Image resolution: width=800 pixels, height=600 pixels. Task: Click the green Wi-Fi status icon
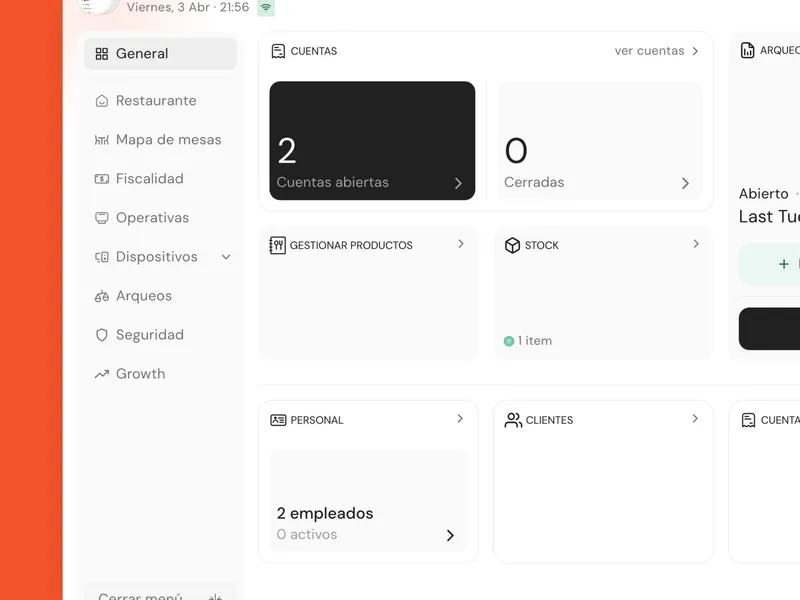pos(266,8)
